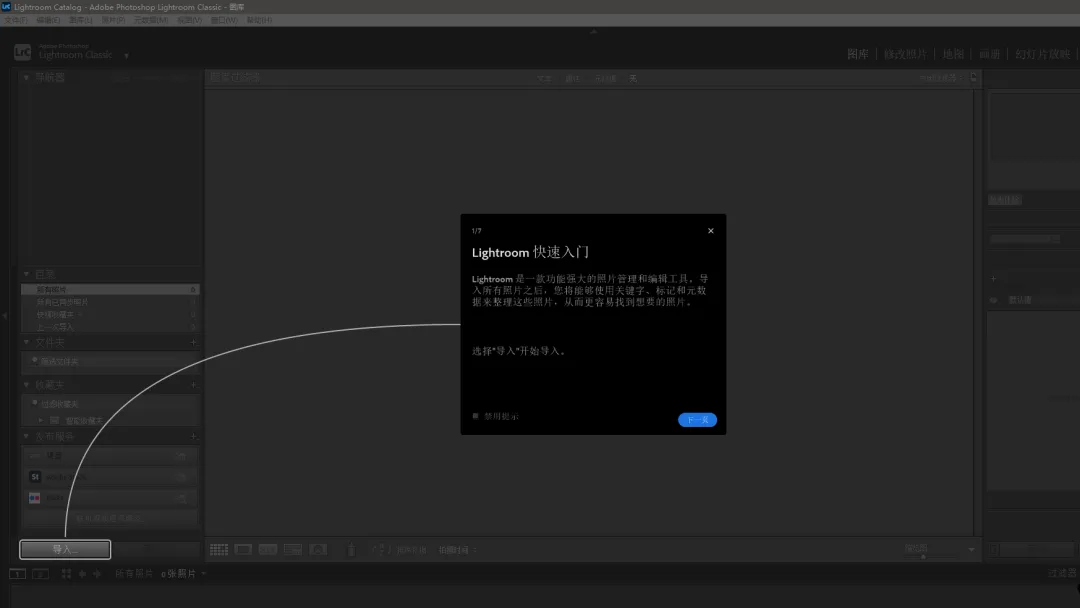Screen dimensions: 1080x608
Task: Collapse the 导航器 panel
Action: (26, 78)
